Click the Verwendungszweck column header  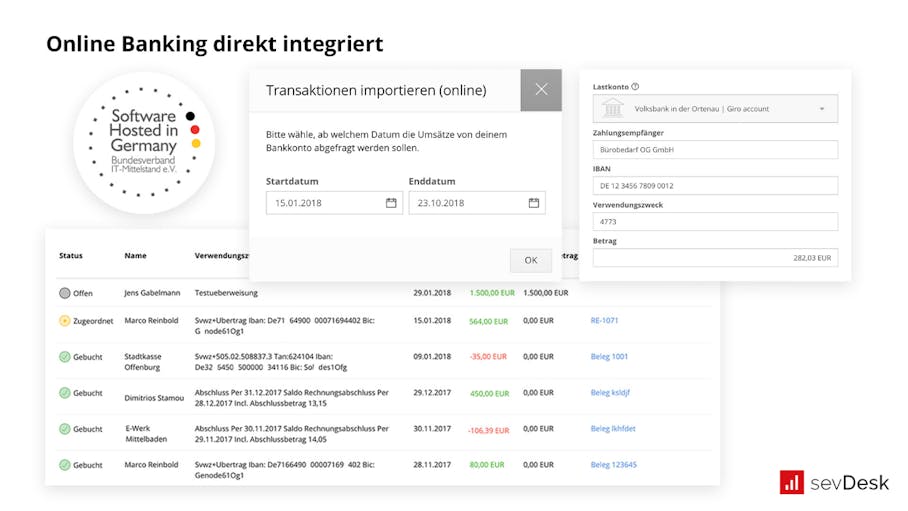(222, 256)
